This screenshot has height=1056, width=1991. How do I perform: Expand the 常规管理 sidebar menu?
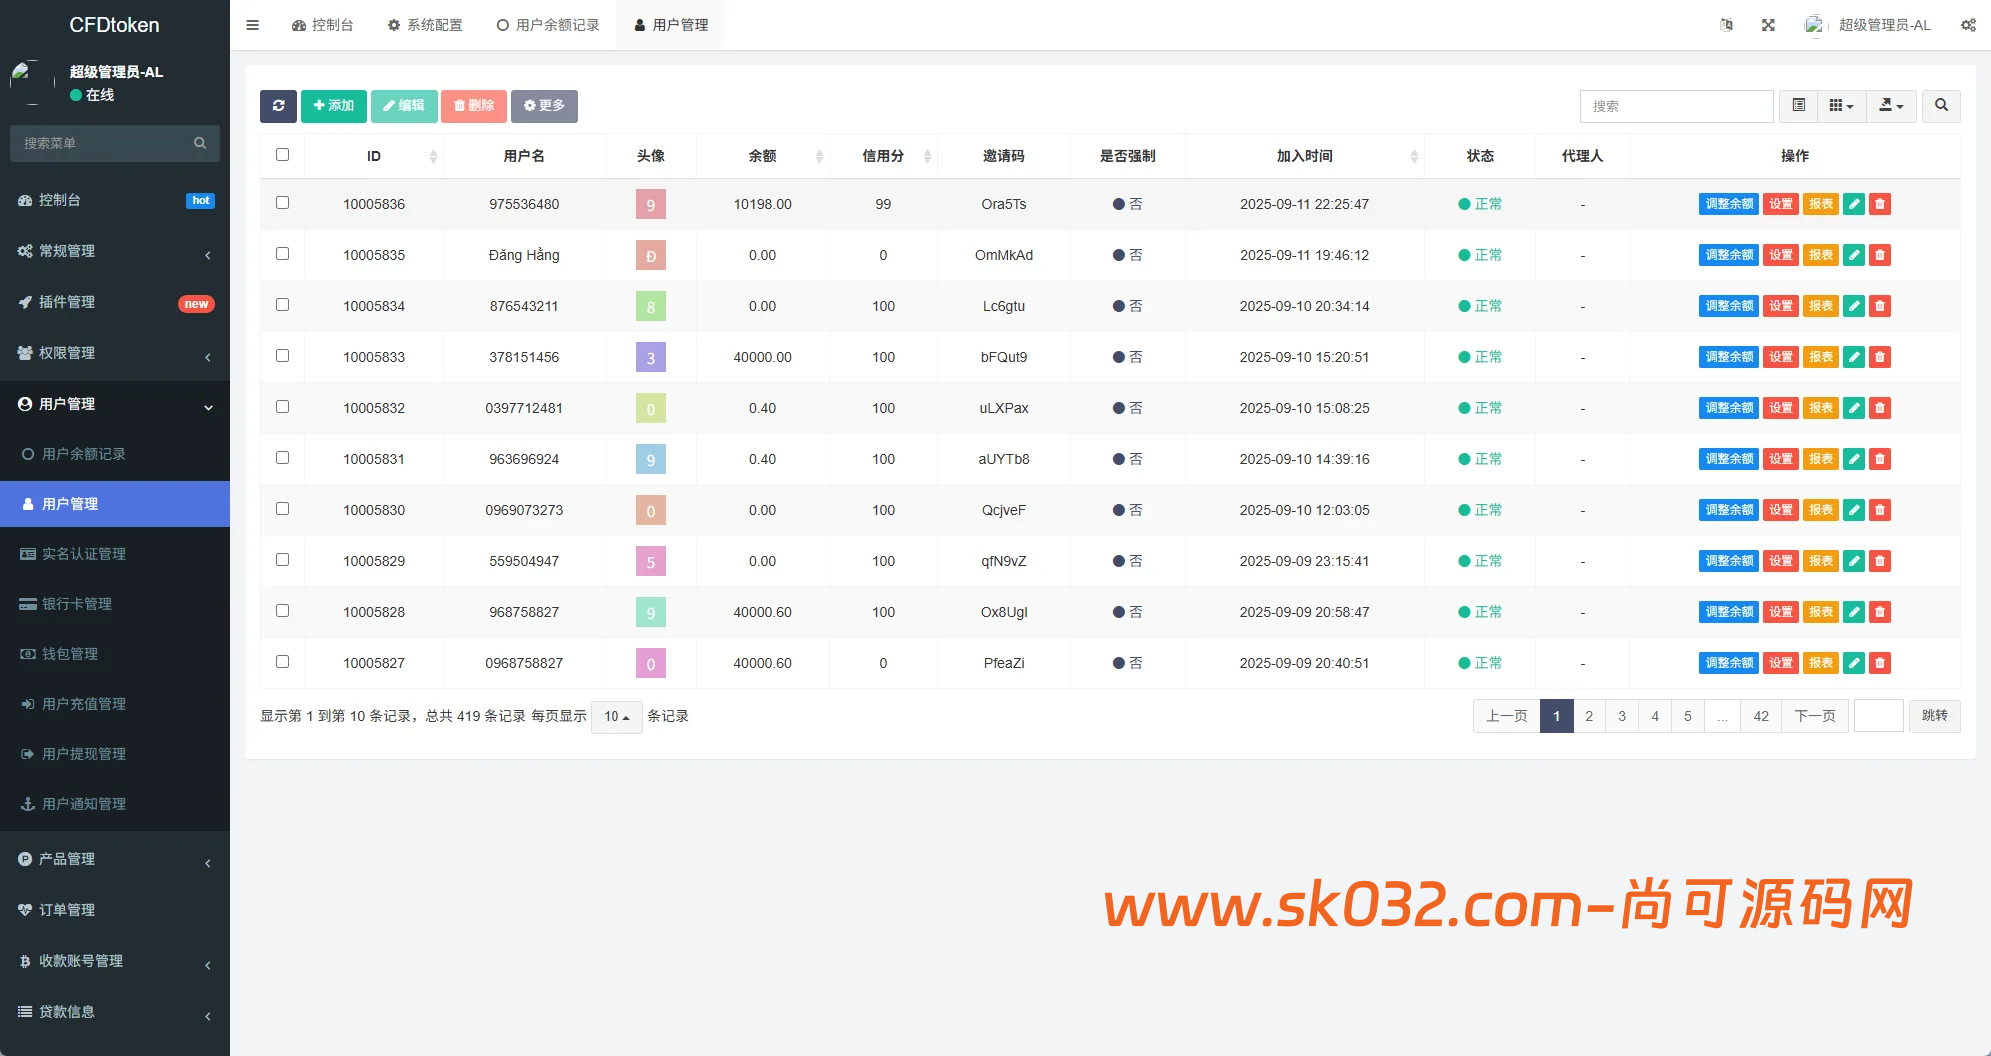coord(115,251)
